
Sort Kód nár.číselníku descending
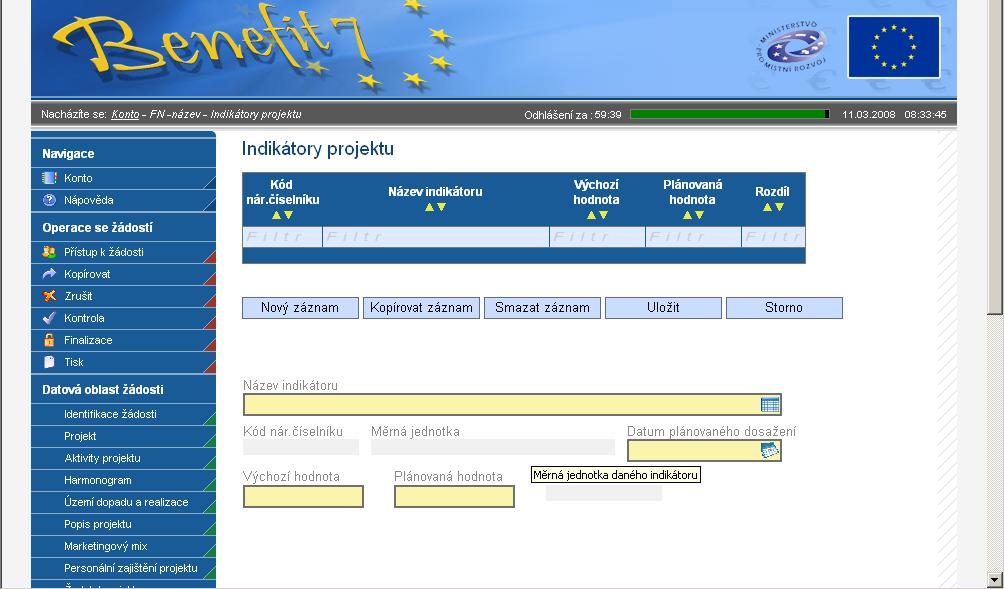(x=288, y=215)
